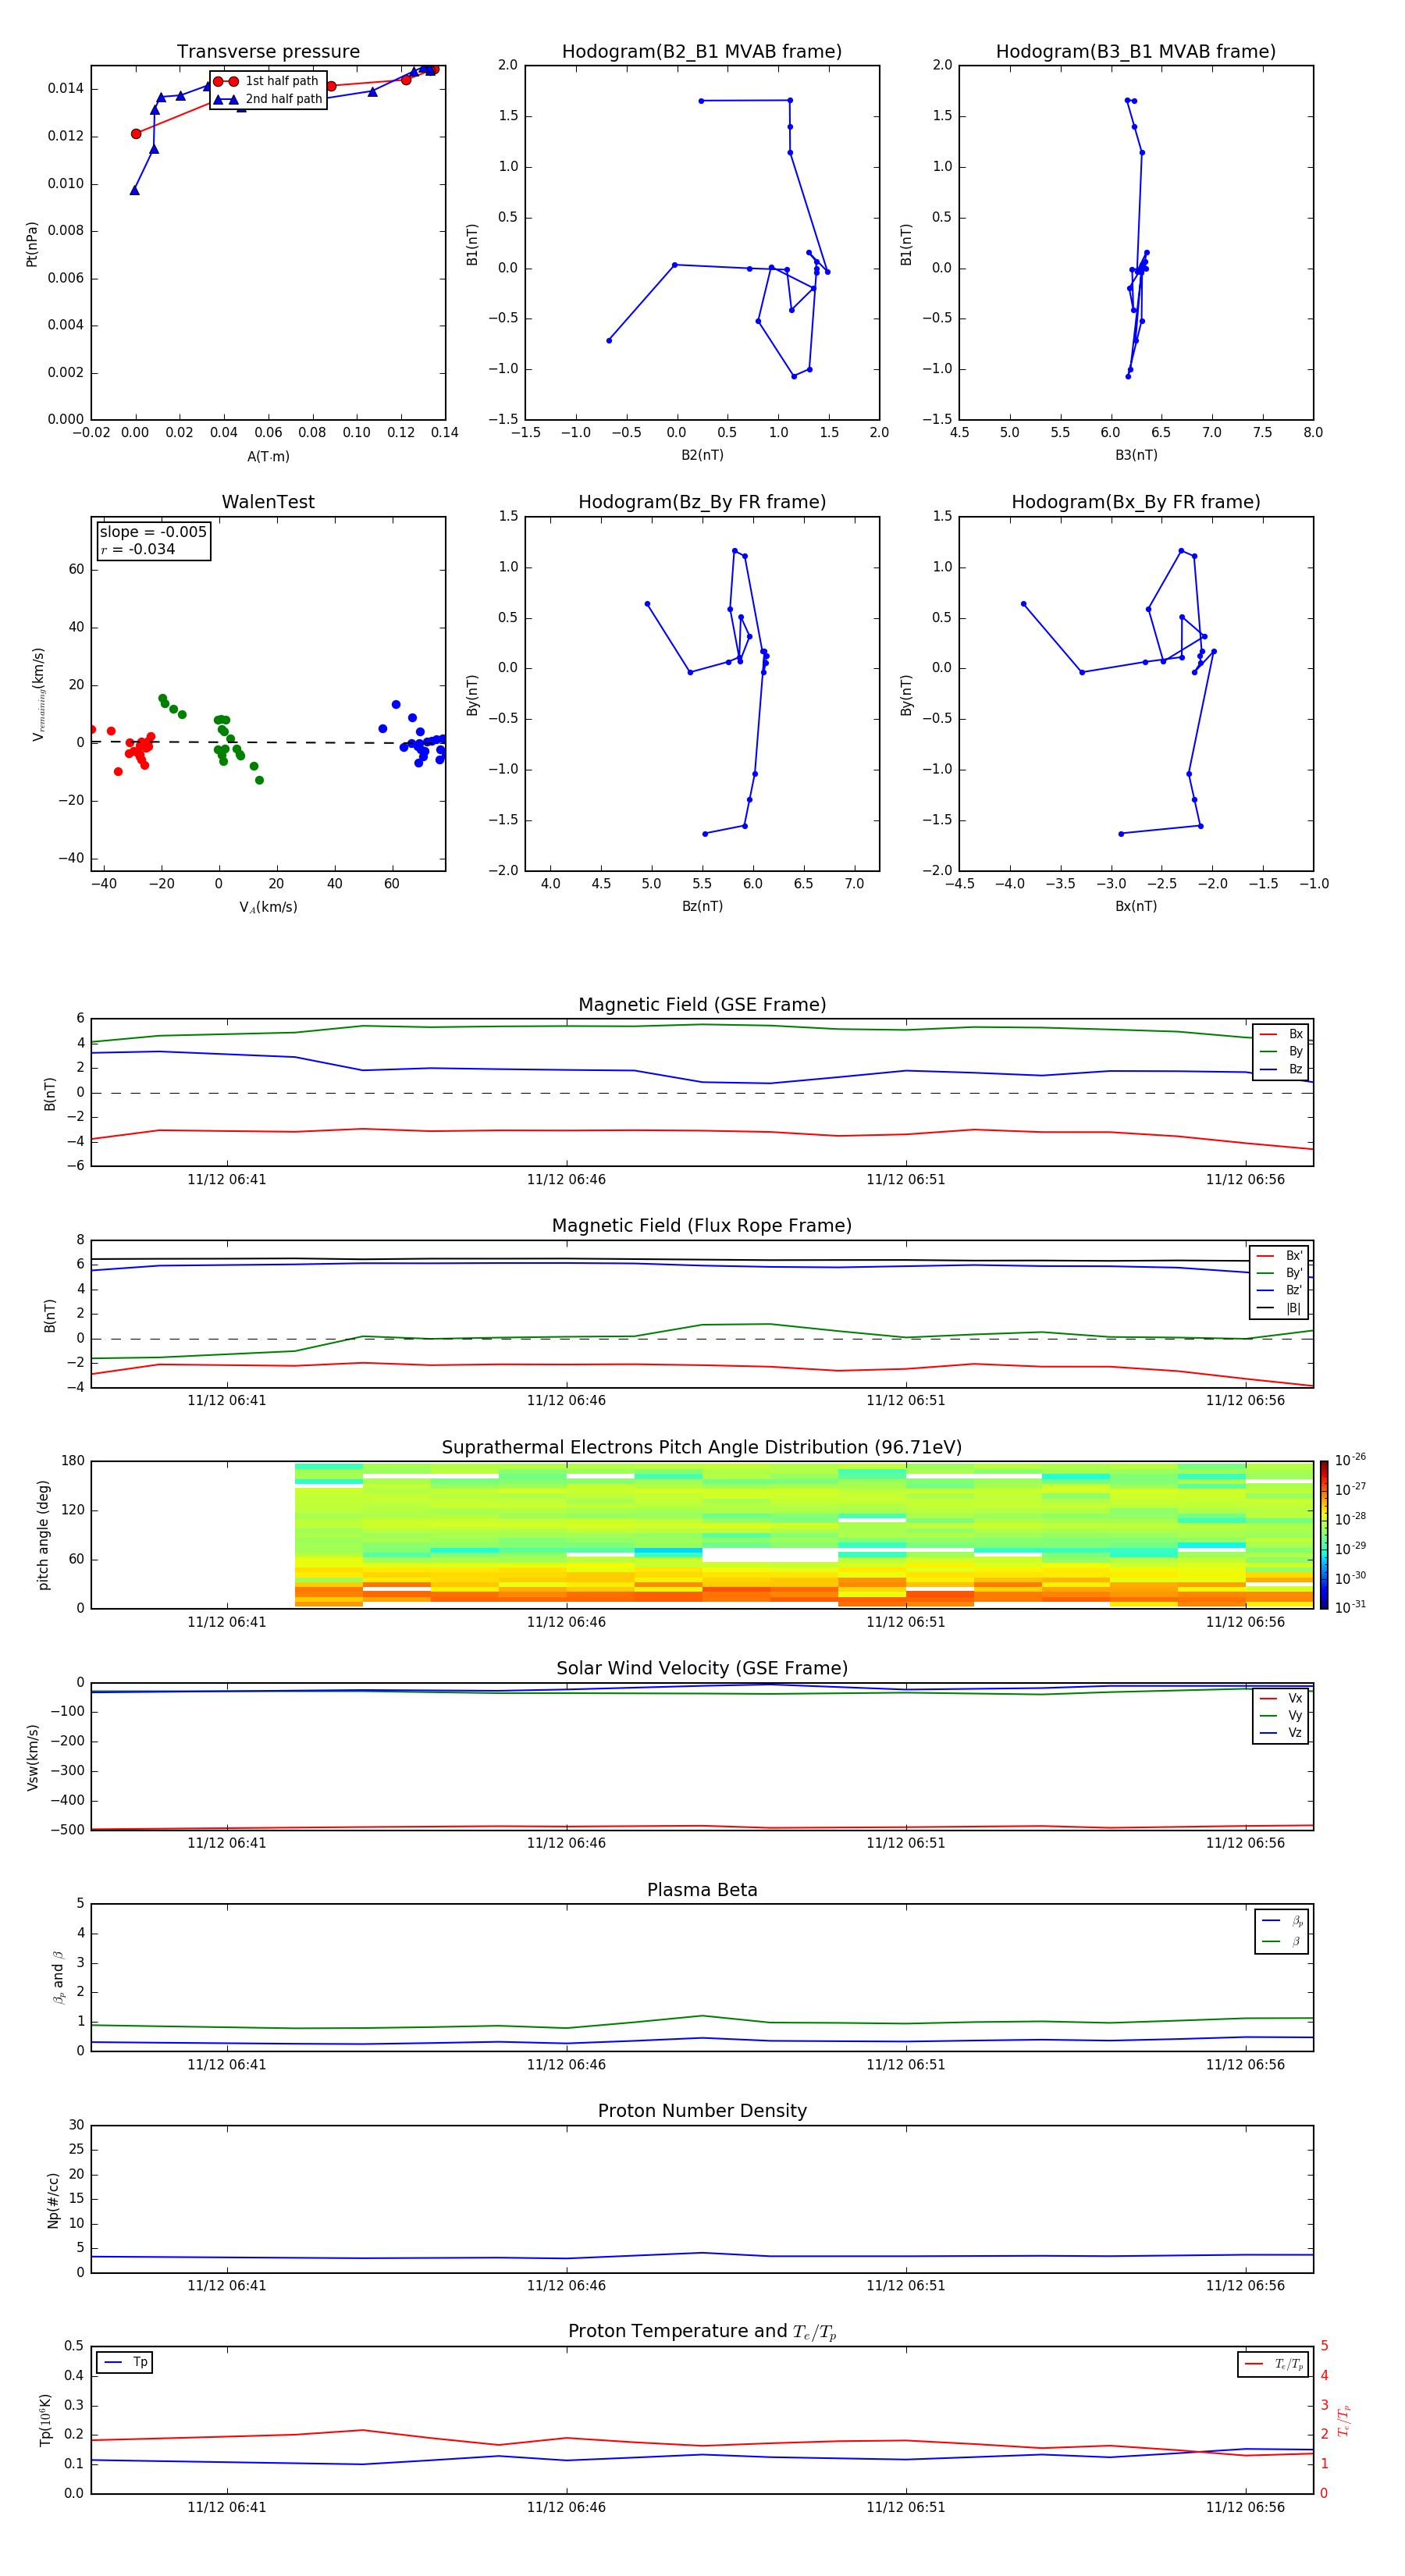Select the red 'Te/Tp' legend entry

[x=1274, y=2364]
